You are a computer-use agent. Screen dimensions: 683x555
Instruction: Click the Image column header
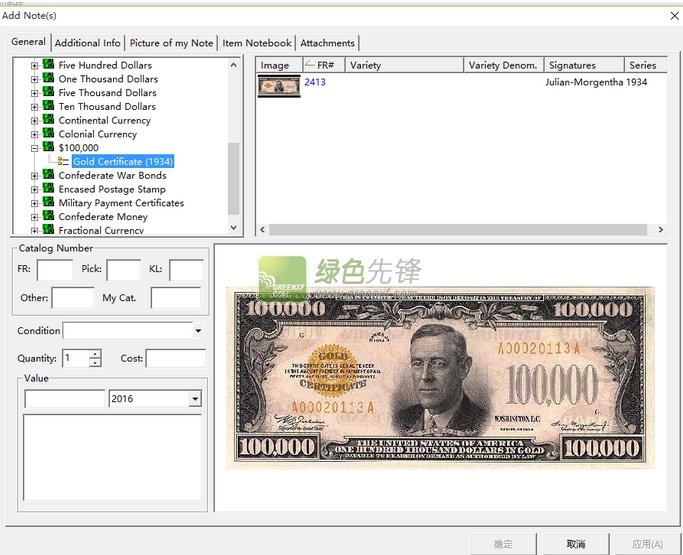coord(279,65)
